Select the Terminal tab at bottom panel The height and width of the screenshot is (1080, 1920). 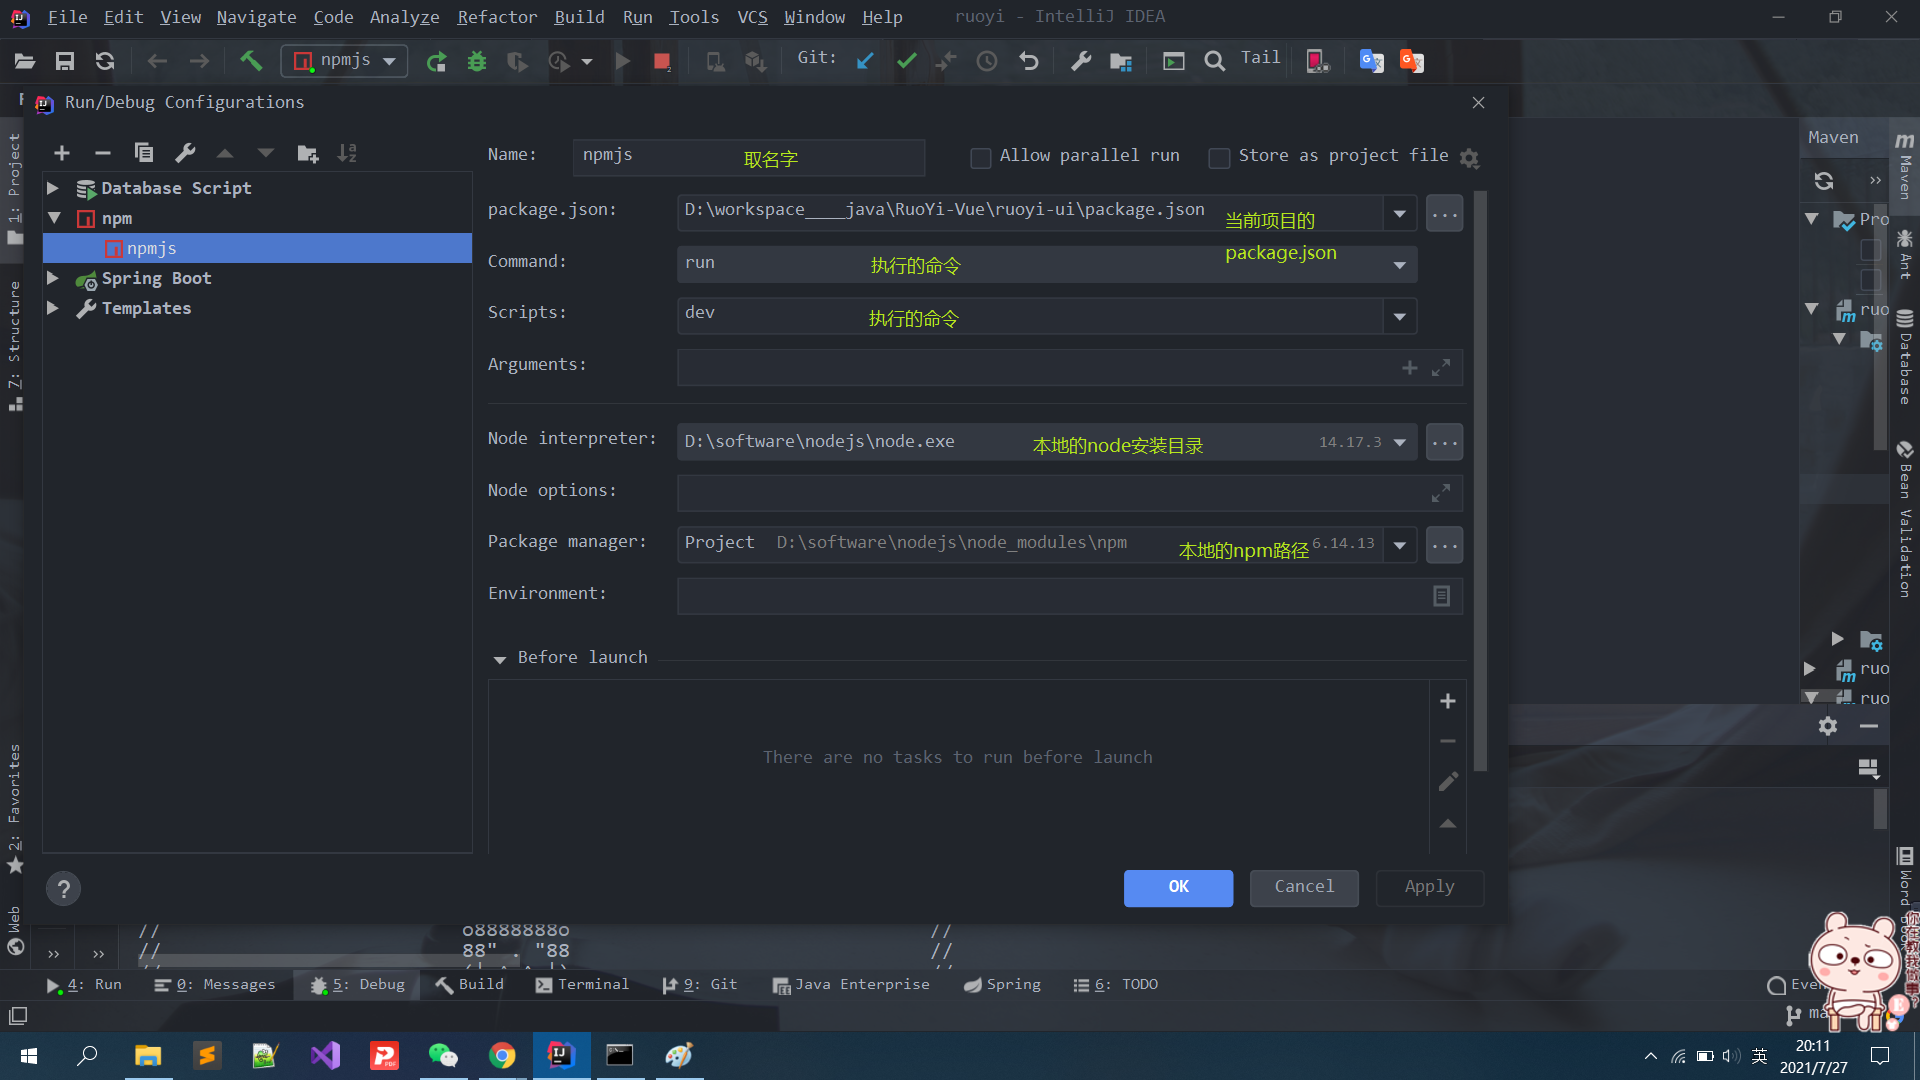pos(593,984)
